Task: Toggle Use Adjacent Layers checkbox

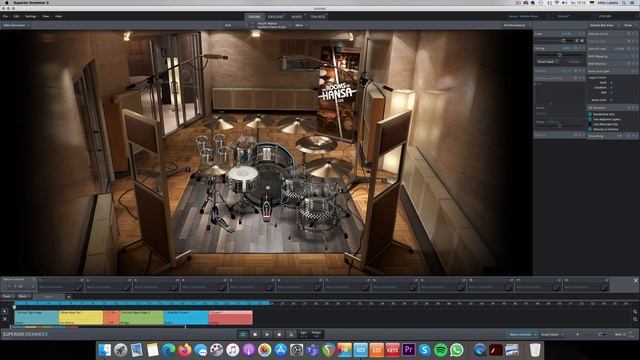Action: [x=590, y=119]
